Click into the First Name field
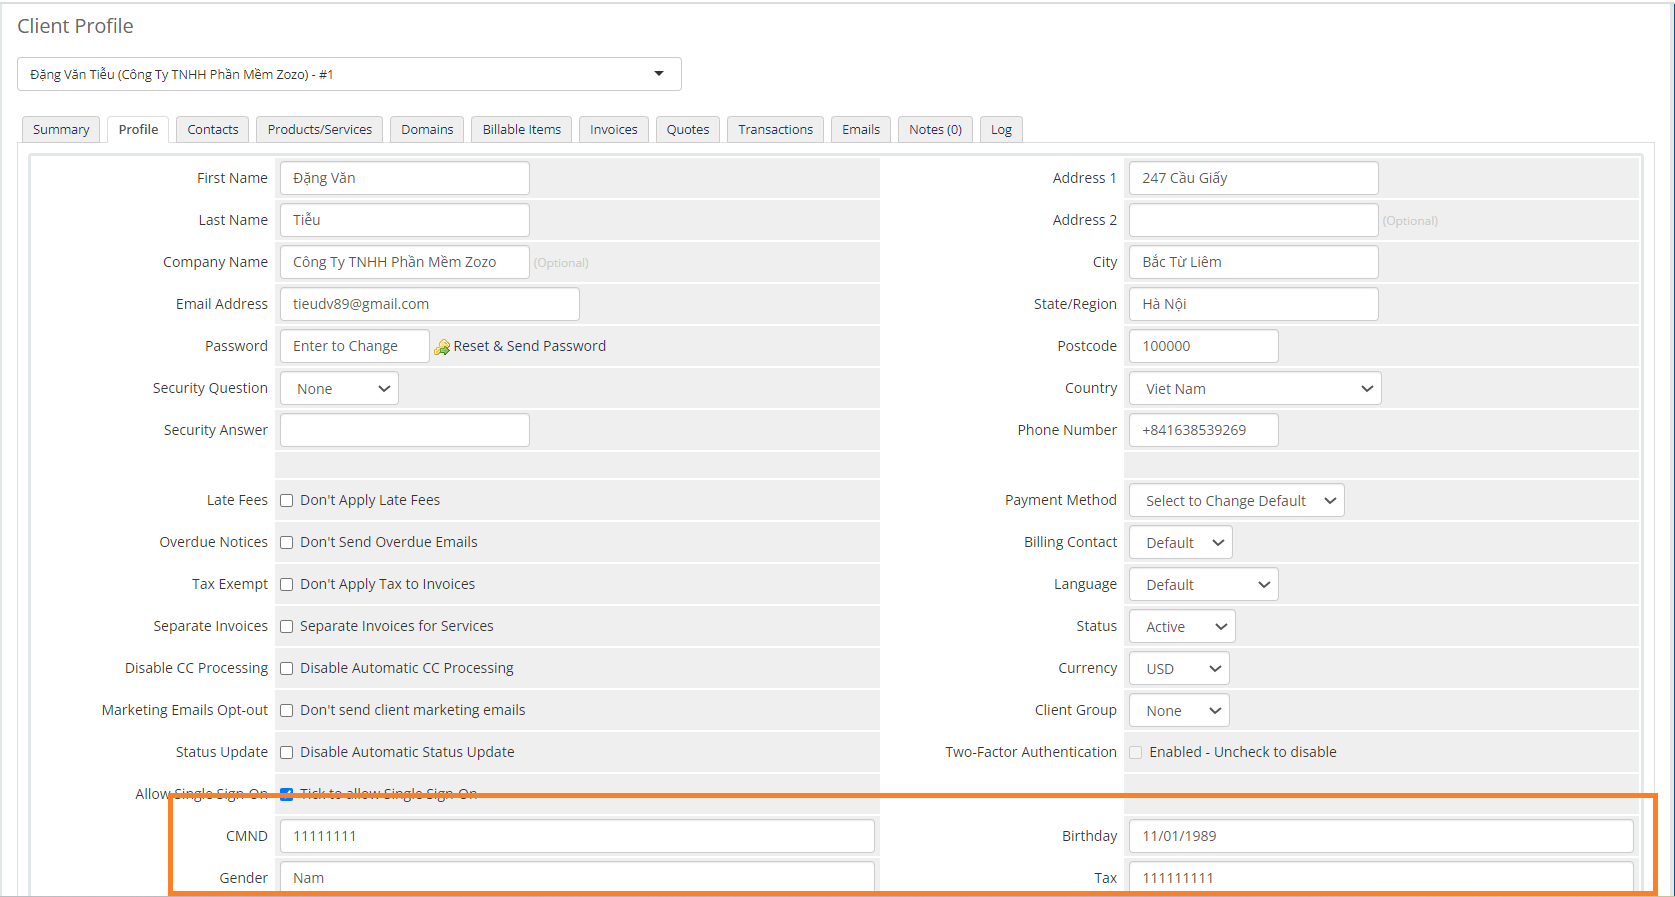The width and height of the screenshot is (1675, 897). click(x=404, y=178)
